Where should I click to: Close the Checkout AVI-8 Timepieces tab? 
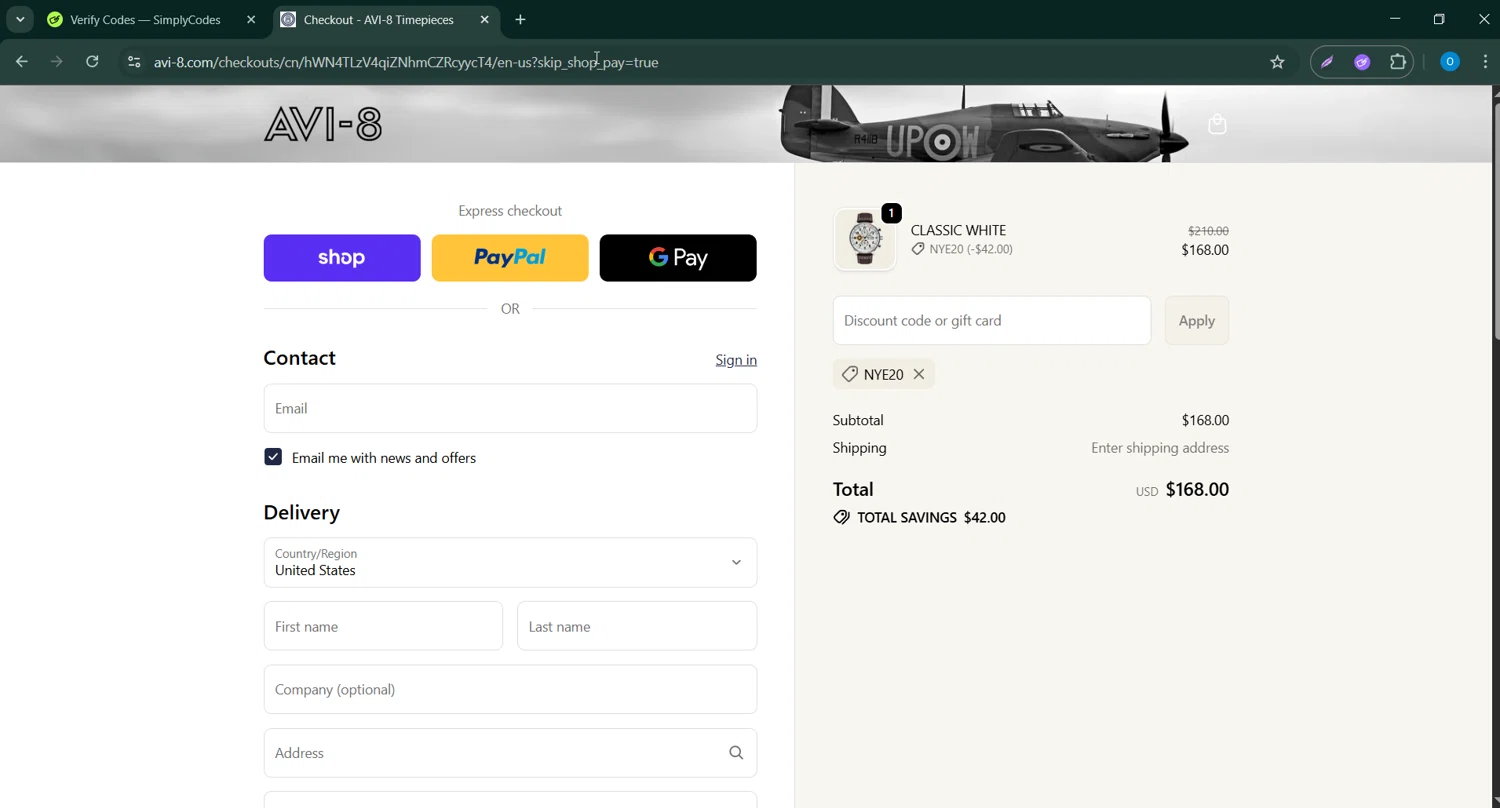[485, 19]
